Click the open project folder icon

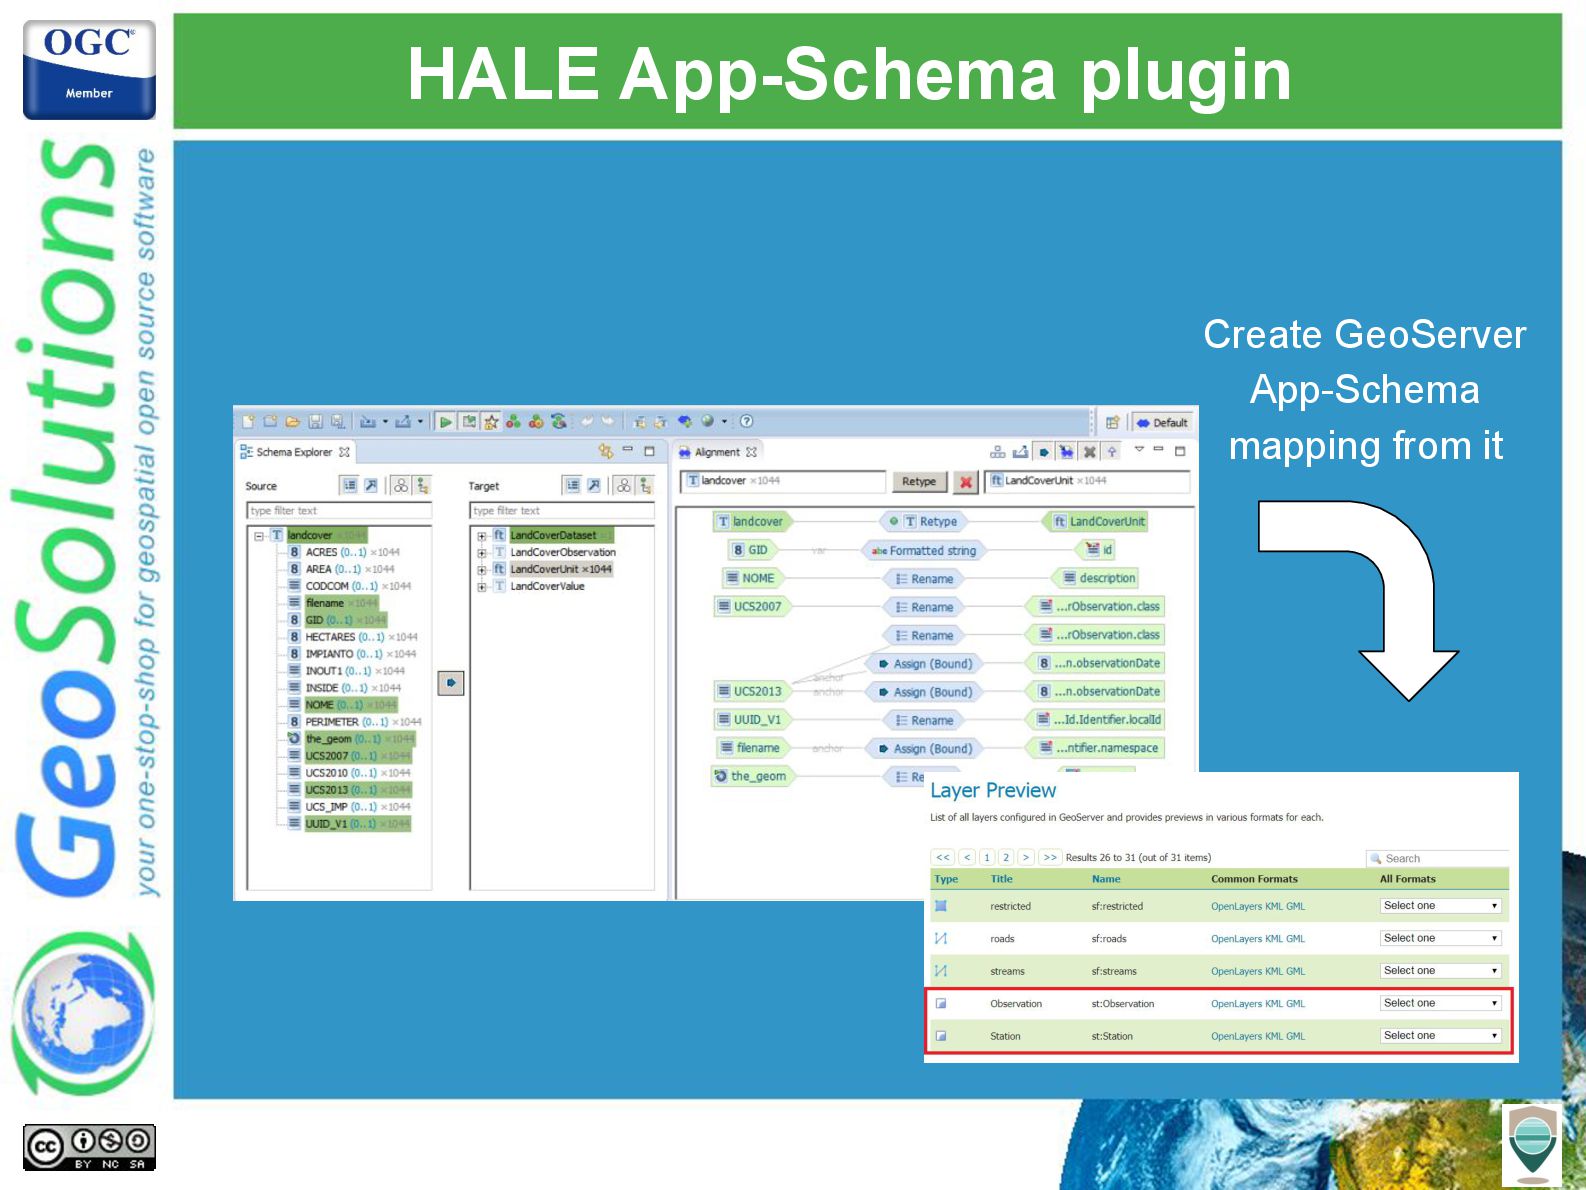coord(292,422)
